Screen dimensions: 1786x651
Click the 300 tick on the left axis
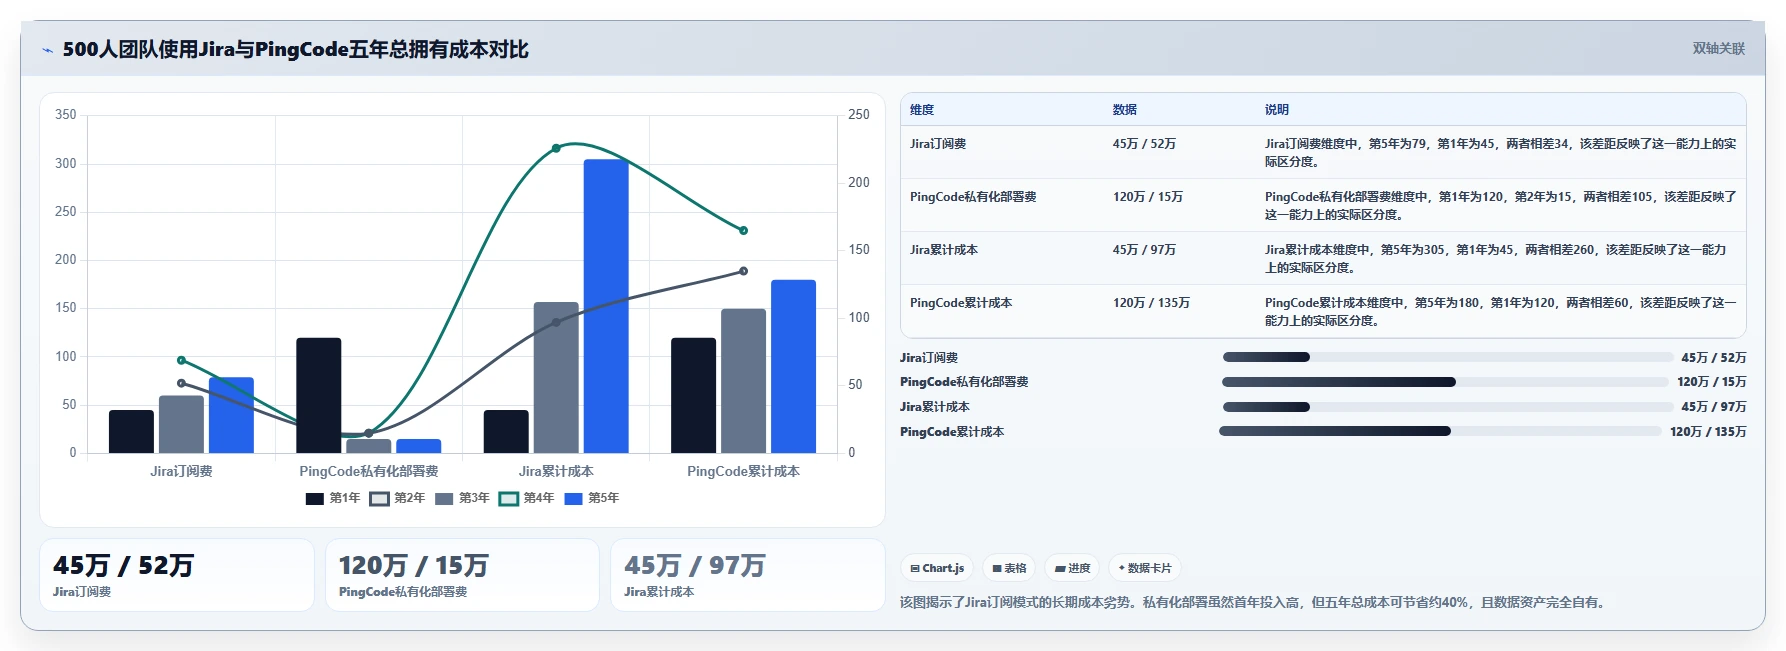click(x=66, y=163)
